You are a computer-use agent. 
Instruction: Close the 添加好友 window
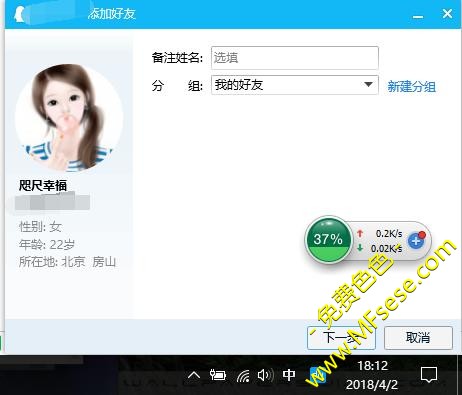[x=447, y=14]
